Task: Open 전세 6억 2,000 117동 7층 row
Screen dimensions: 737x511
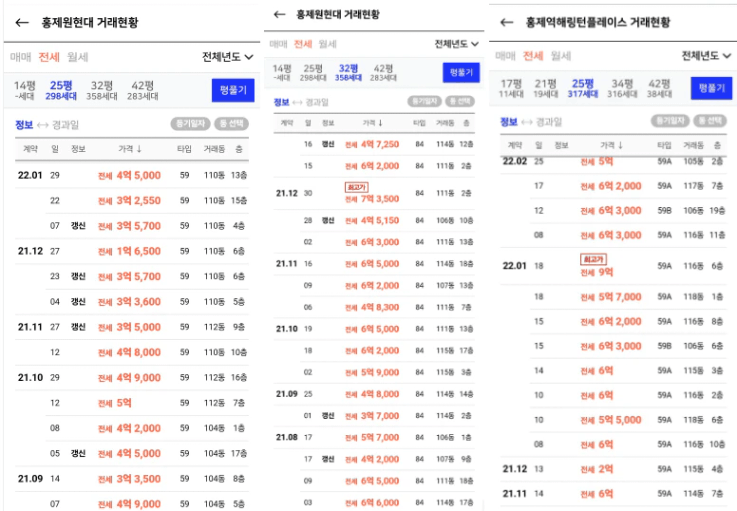Action: click(628, 186)
